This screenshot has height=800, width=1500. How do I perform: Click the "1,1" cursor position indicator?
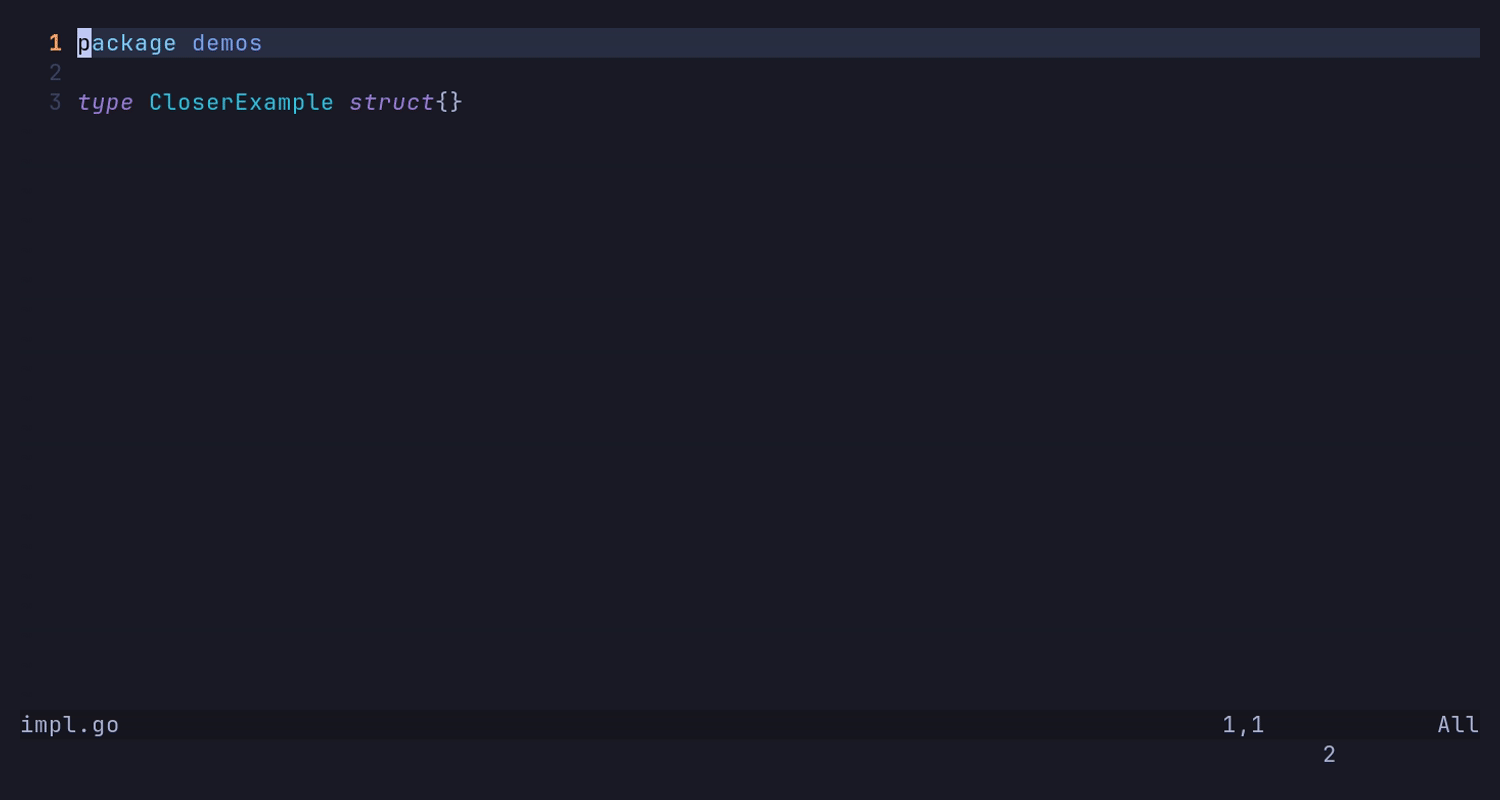(1243, 725)
